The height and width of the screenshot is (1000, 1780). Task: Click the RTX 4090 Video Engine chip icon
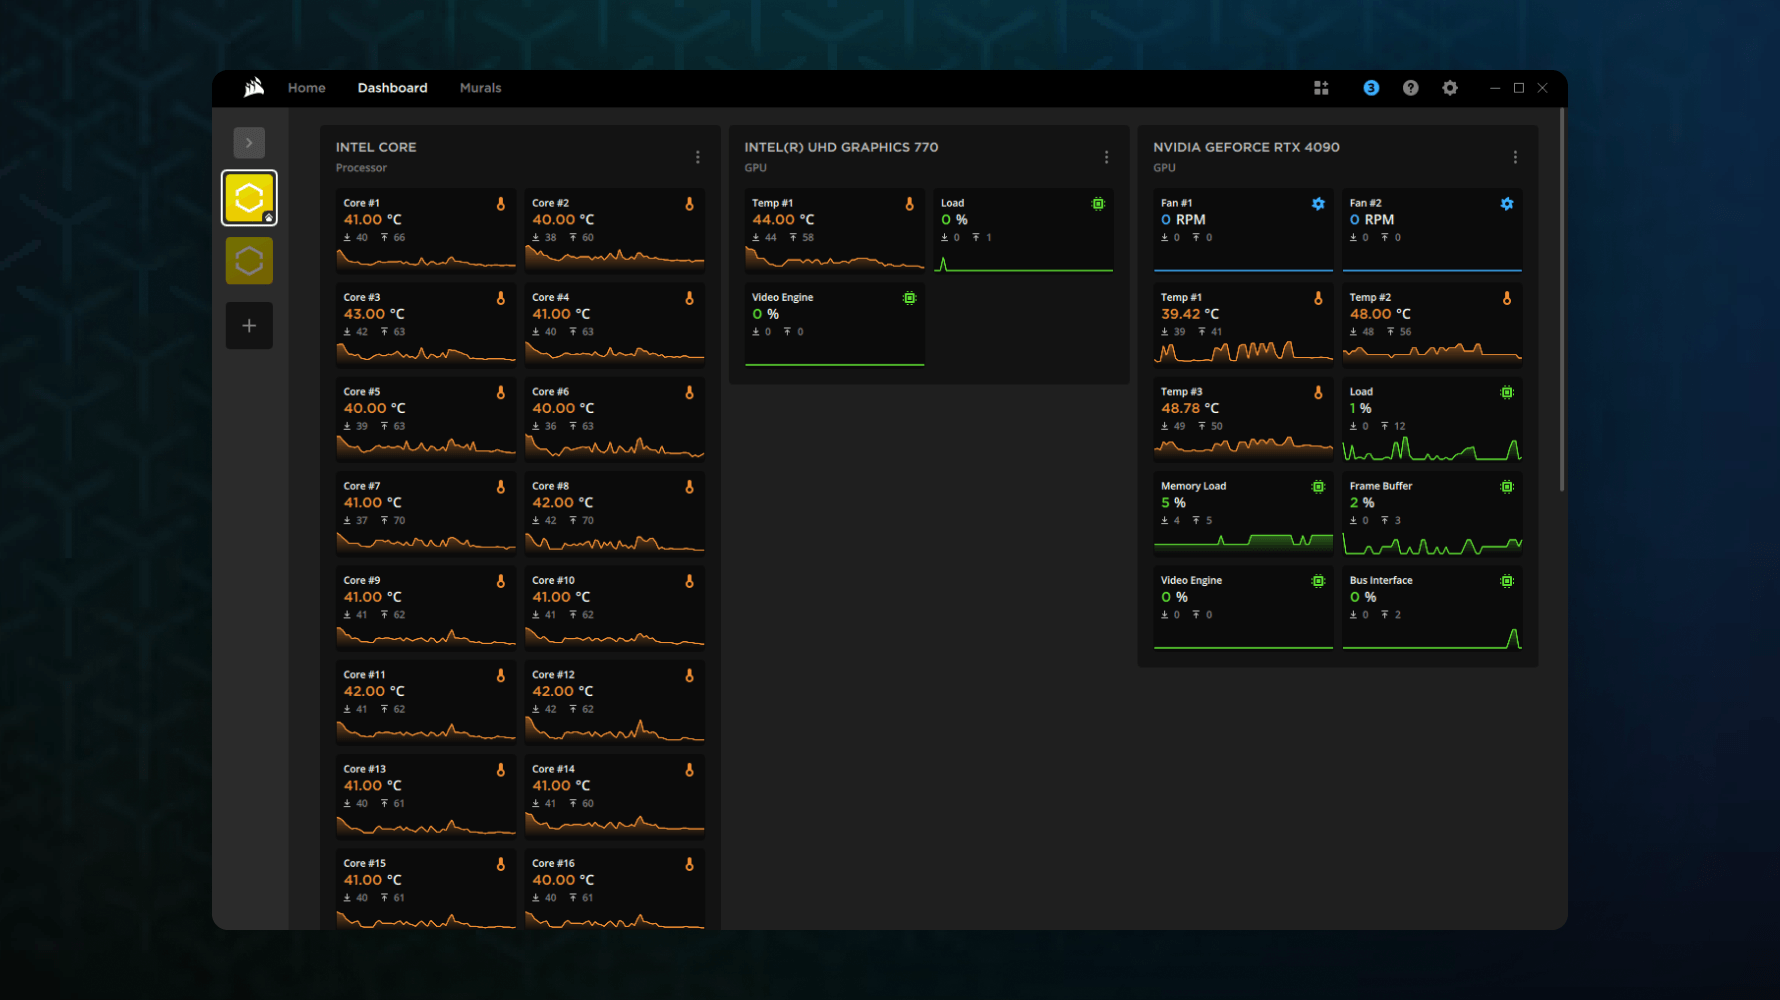1318,581
